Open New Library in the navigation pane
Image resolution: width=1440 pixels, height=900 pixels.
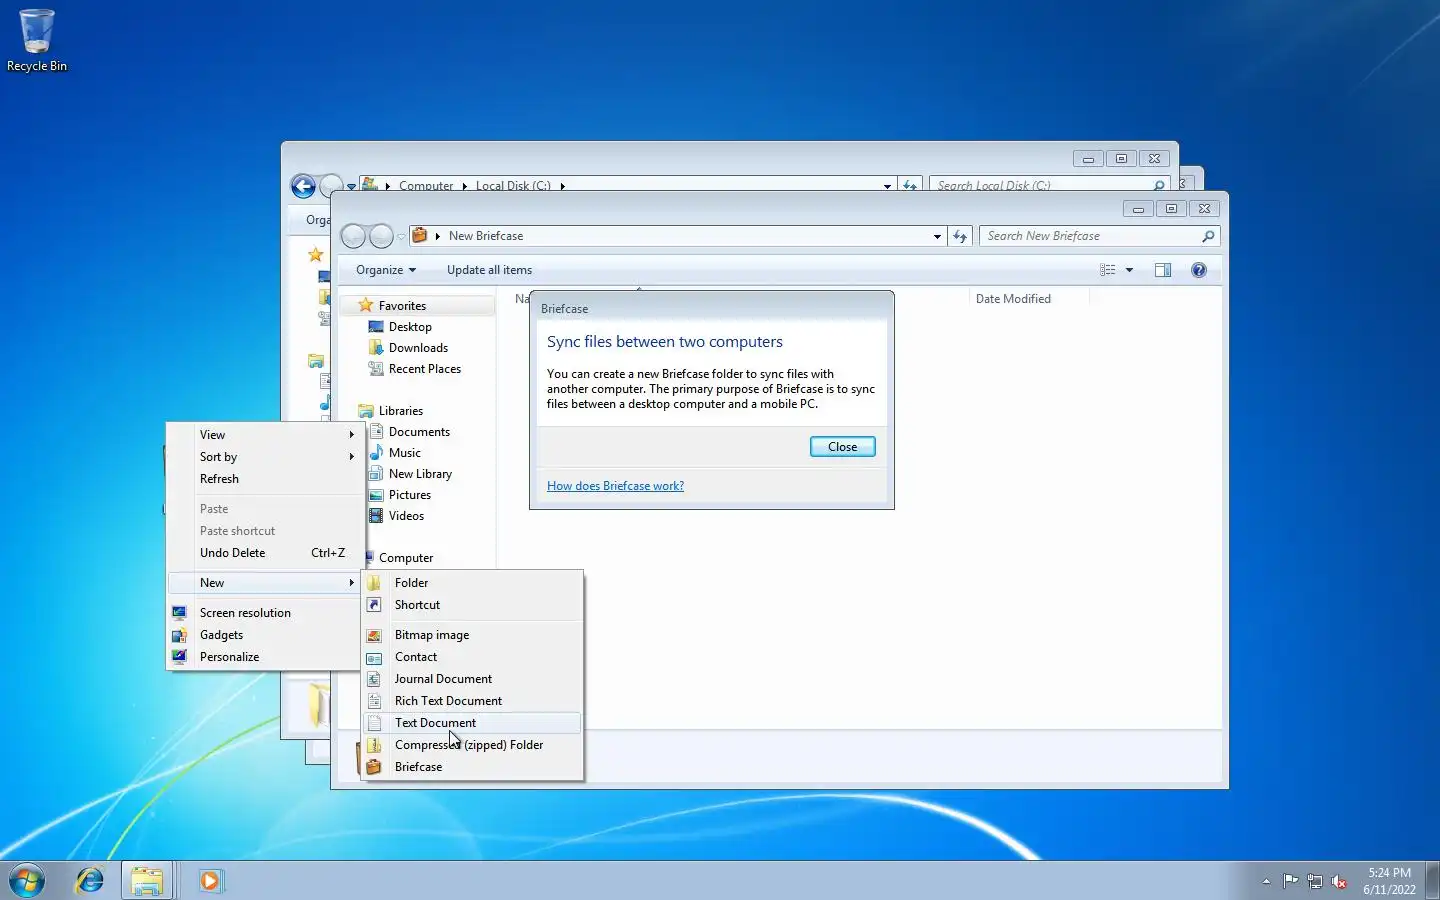(x=420, y=474)
